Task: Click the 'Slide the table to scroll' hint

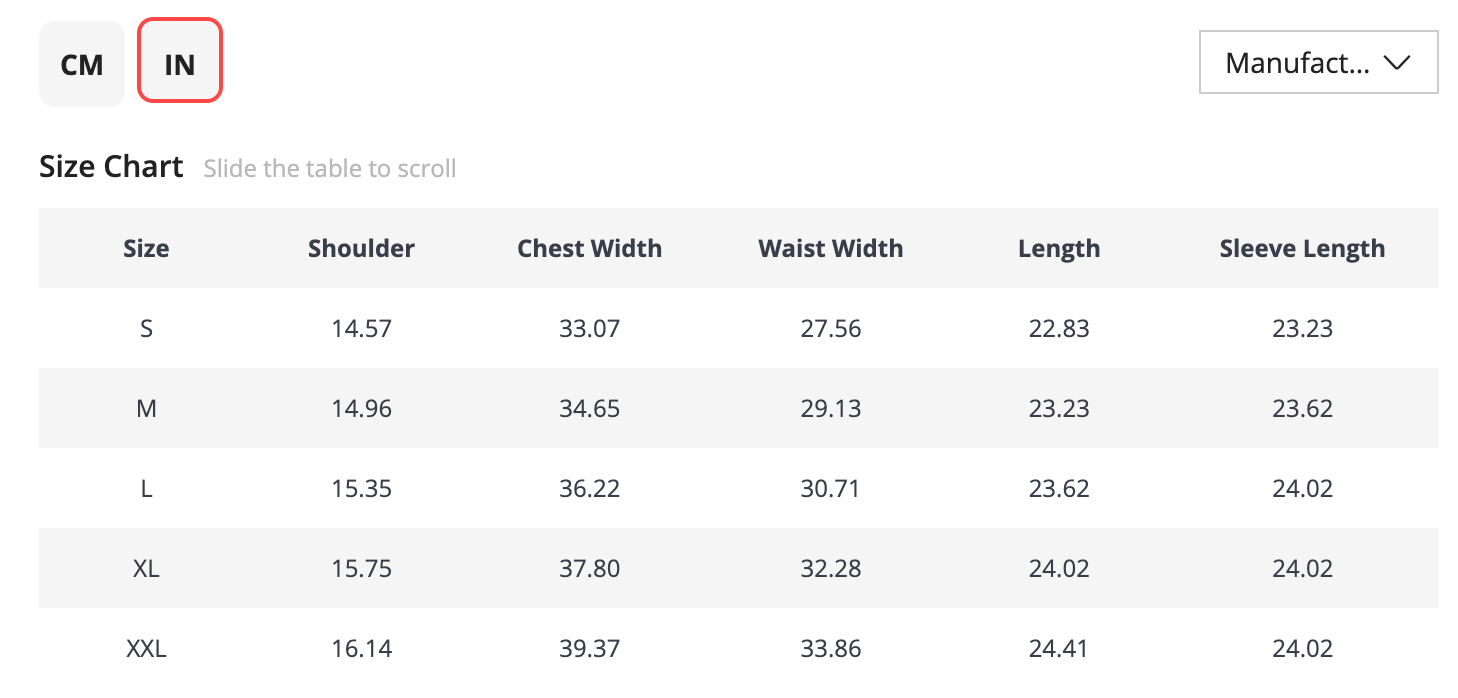Action: click(330, 169)
